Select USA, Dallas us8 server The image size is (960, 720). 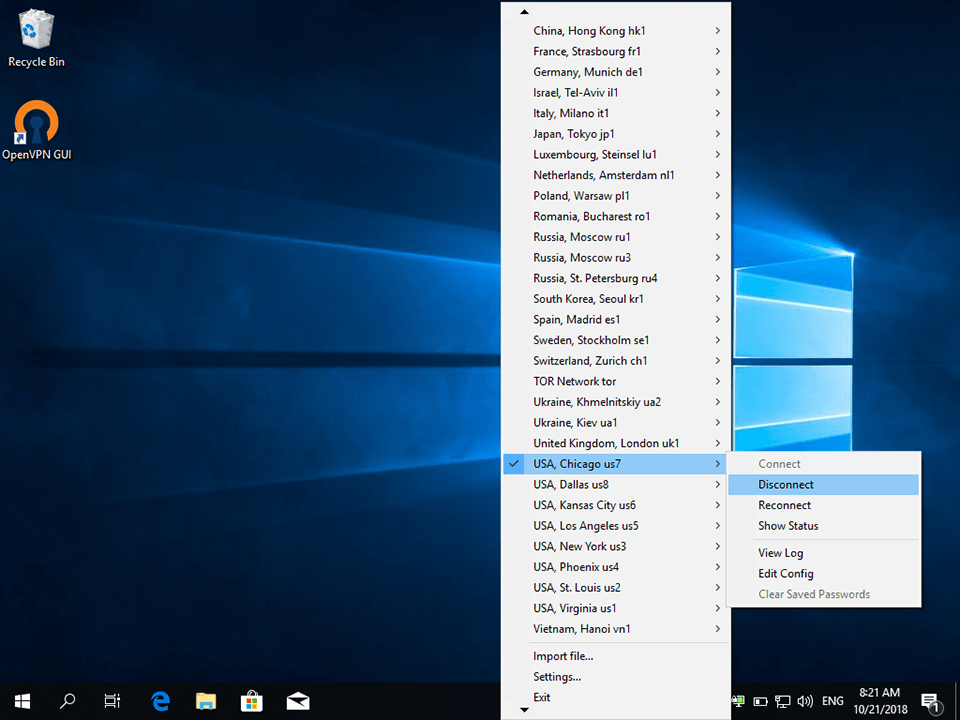(x=615, y=485)
